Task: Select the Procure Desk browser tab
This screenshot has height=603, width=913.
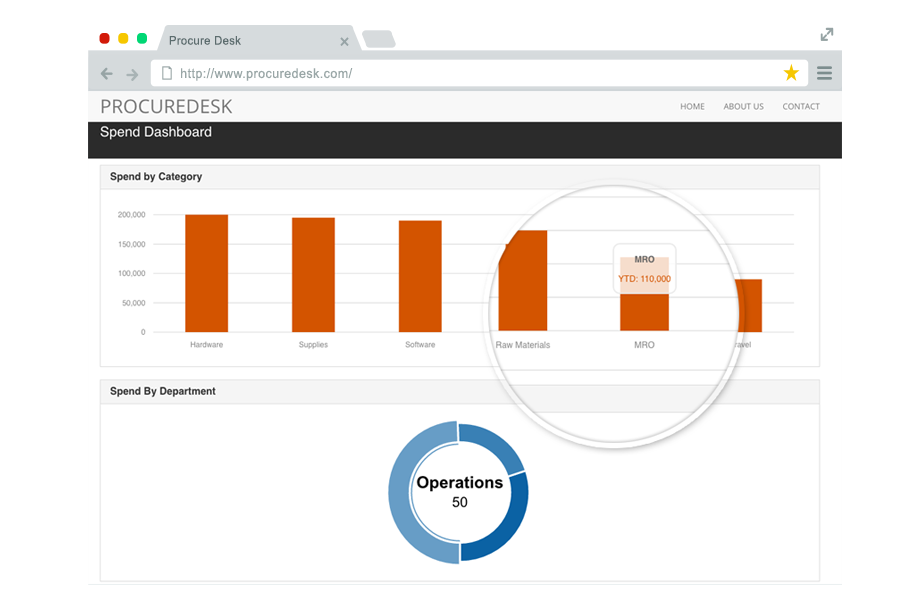Action: click(x=259, y=38)
